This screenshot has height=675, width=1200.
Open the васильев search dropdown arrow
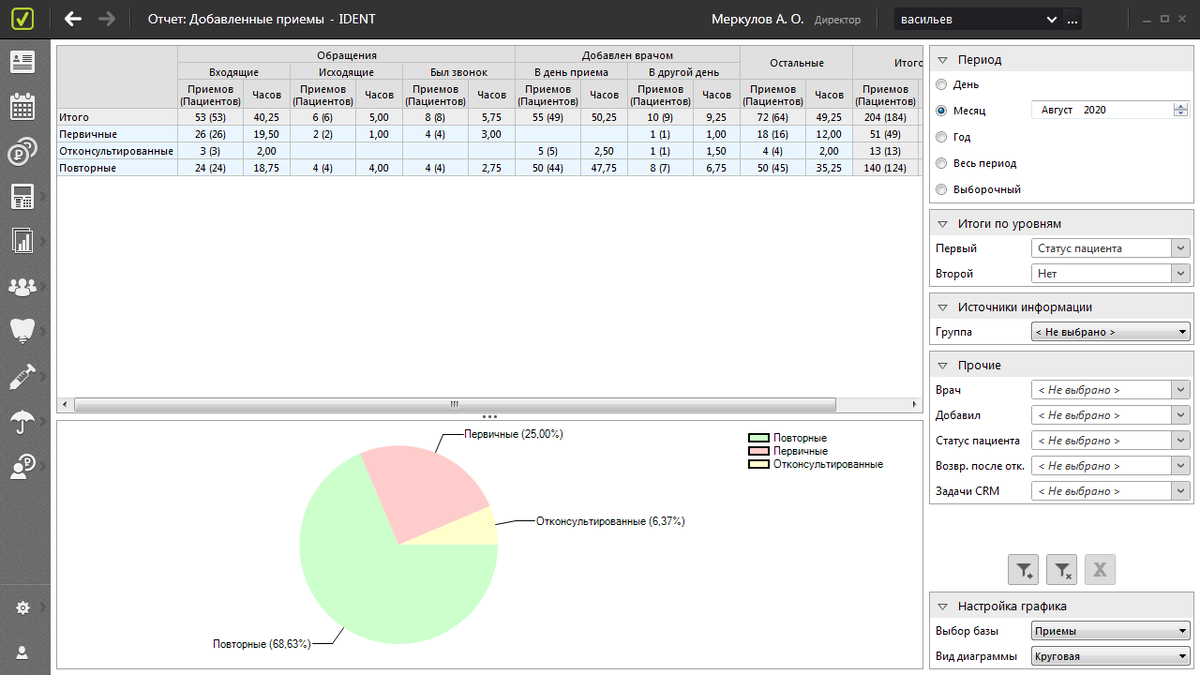[x=1052, y=19]
